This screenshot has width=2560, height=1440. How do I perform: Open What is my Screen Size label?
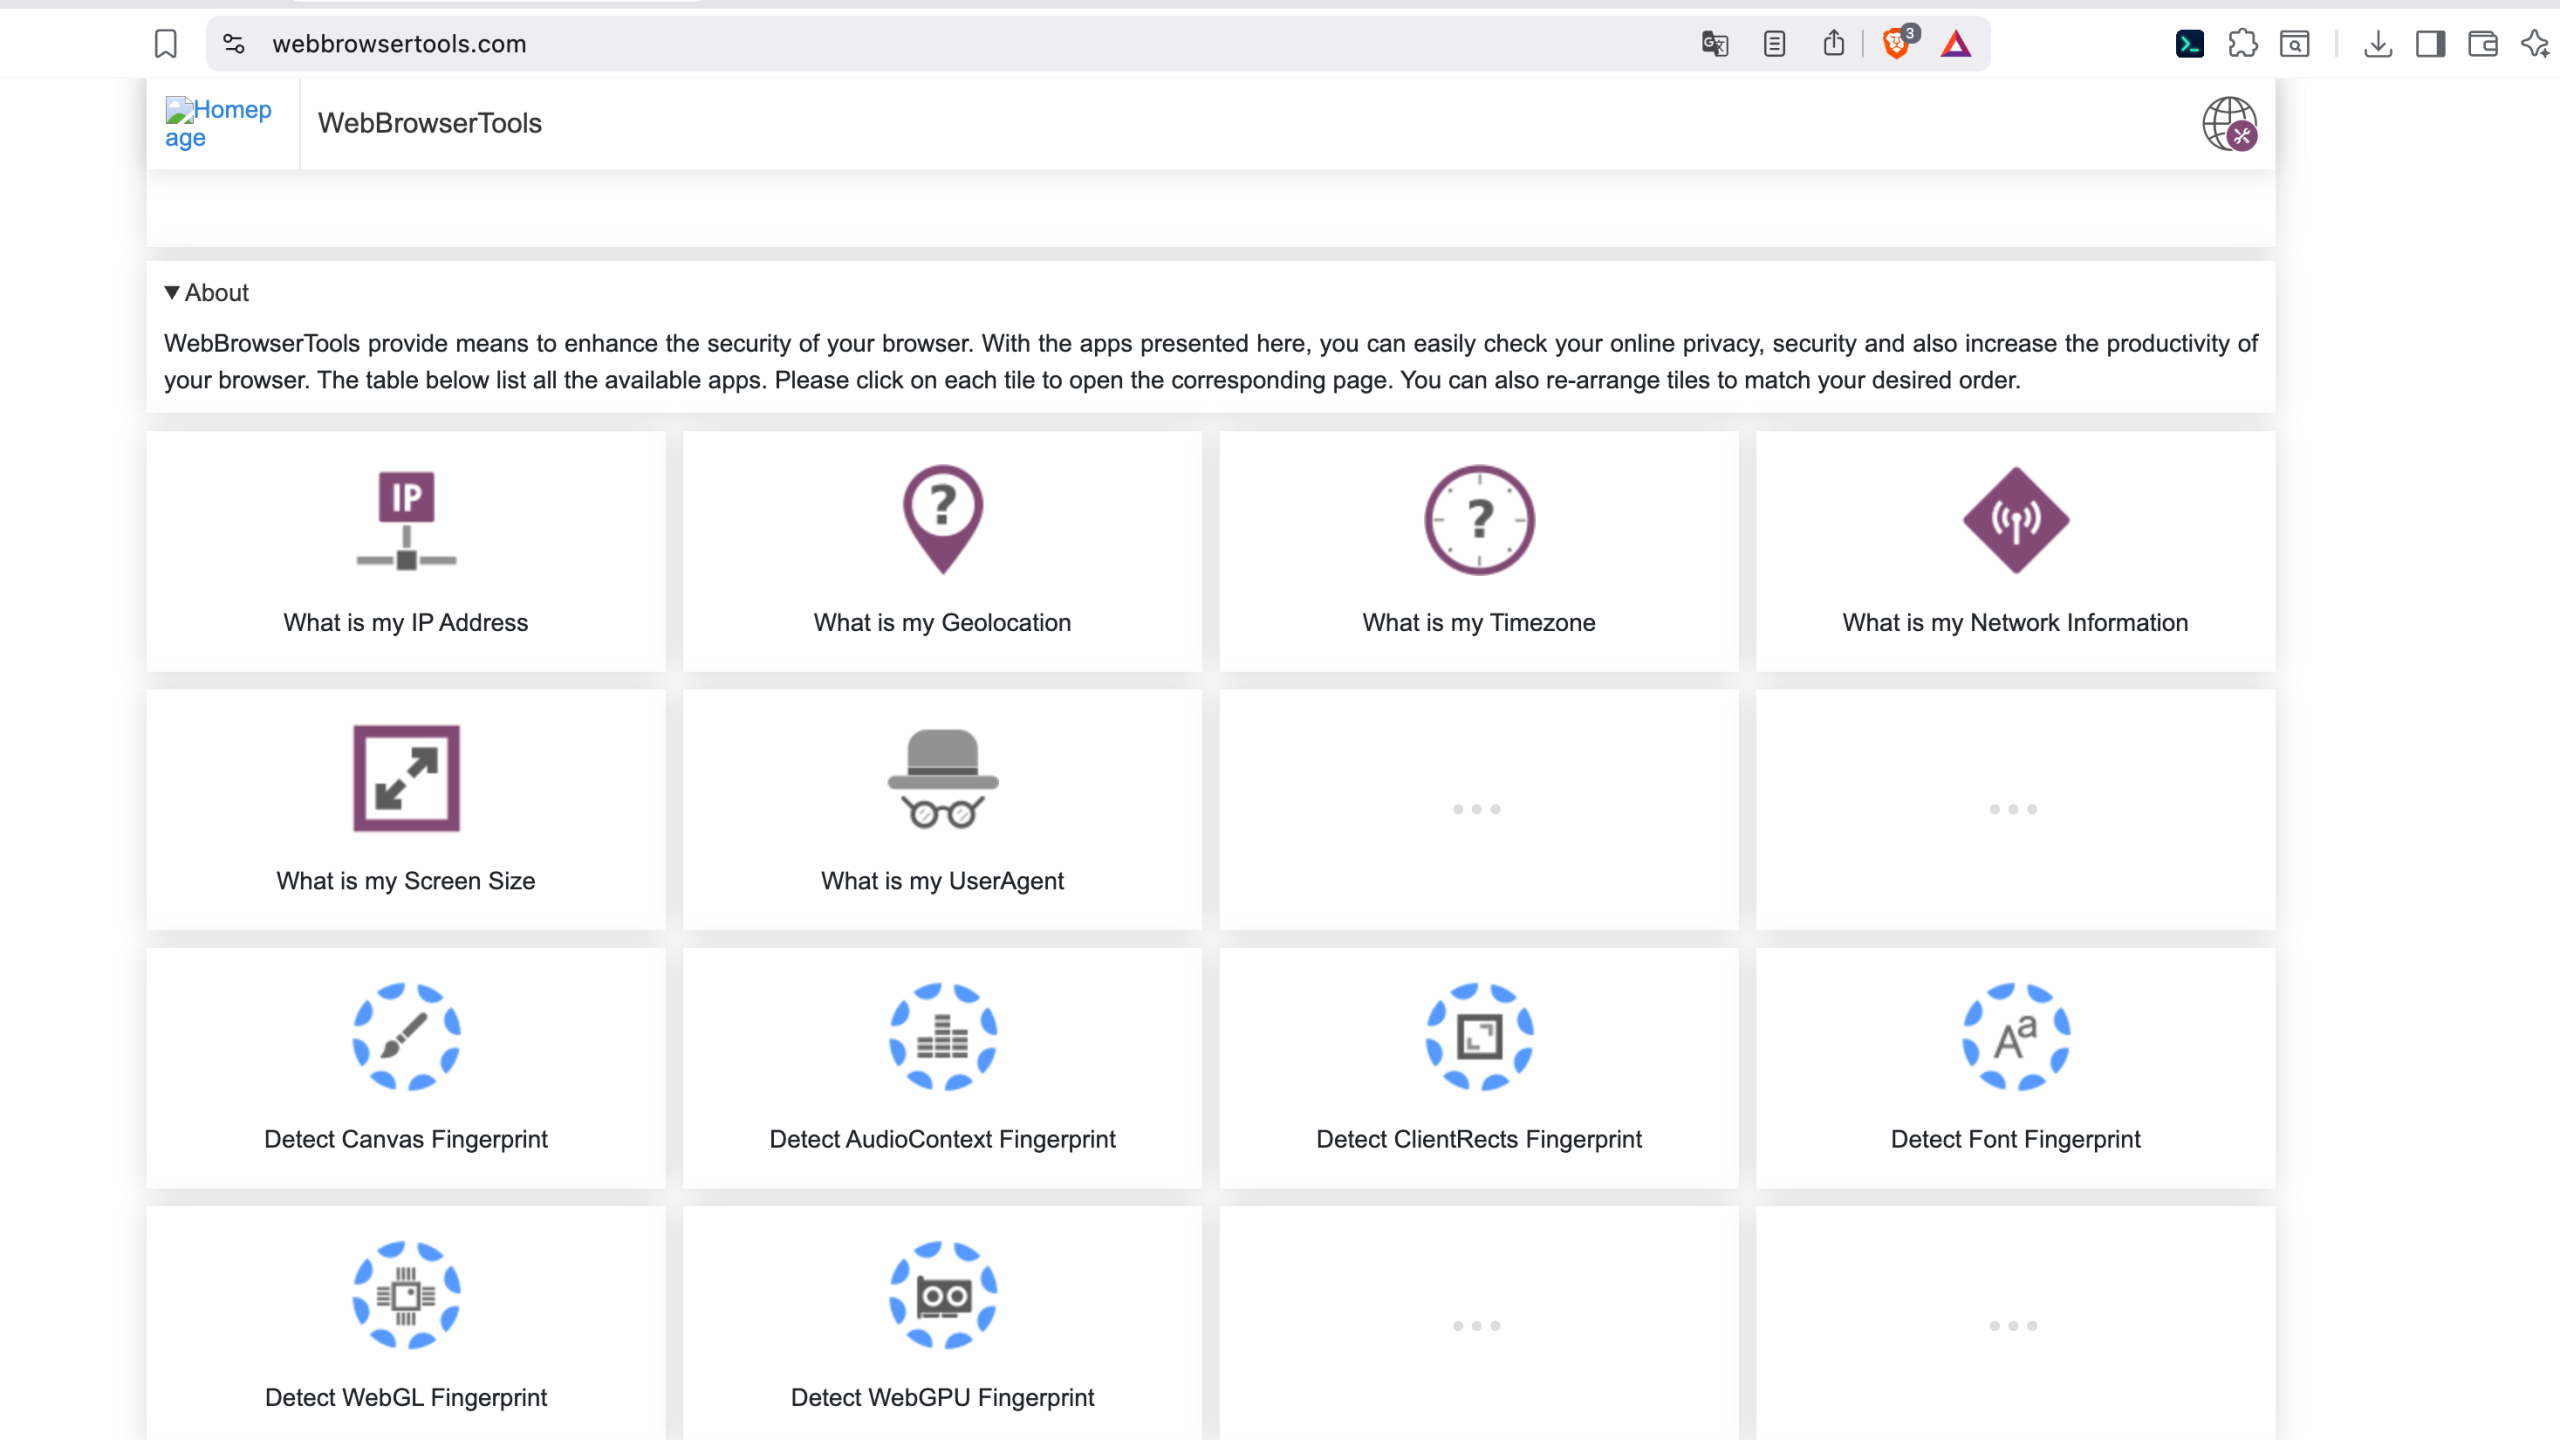(x=406, y=881)
